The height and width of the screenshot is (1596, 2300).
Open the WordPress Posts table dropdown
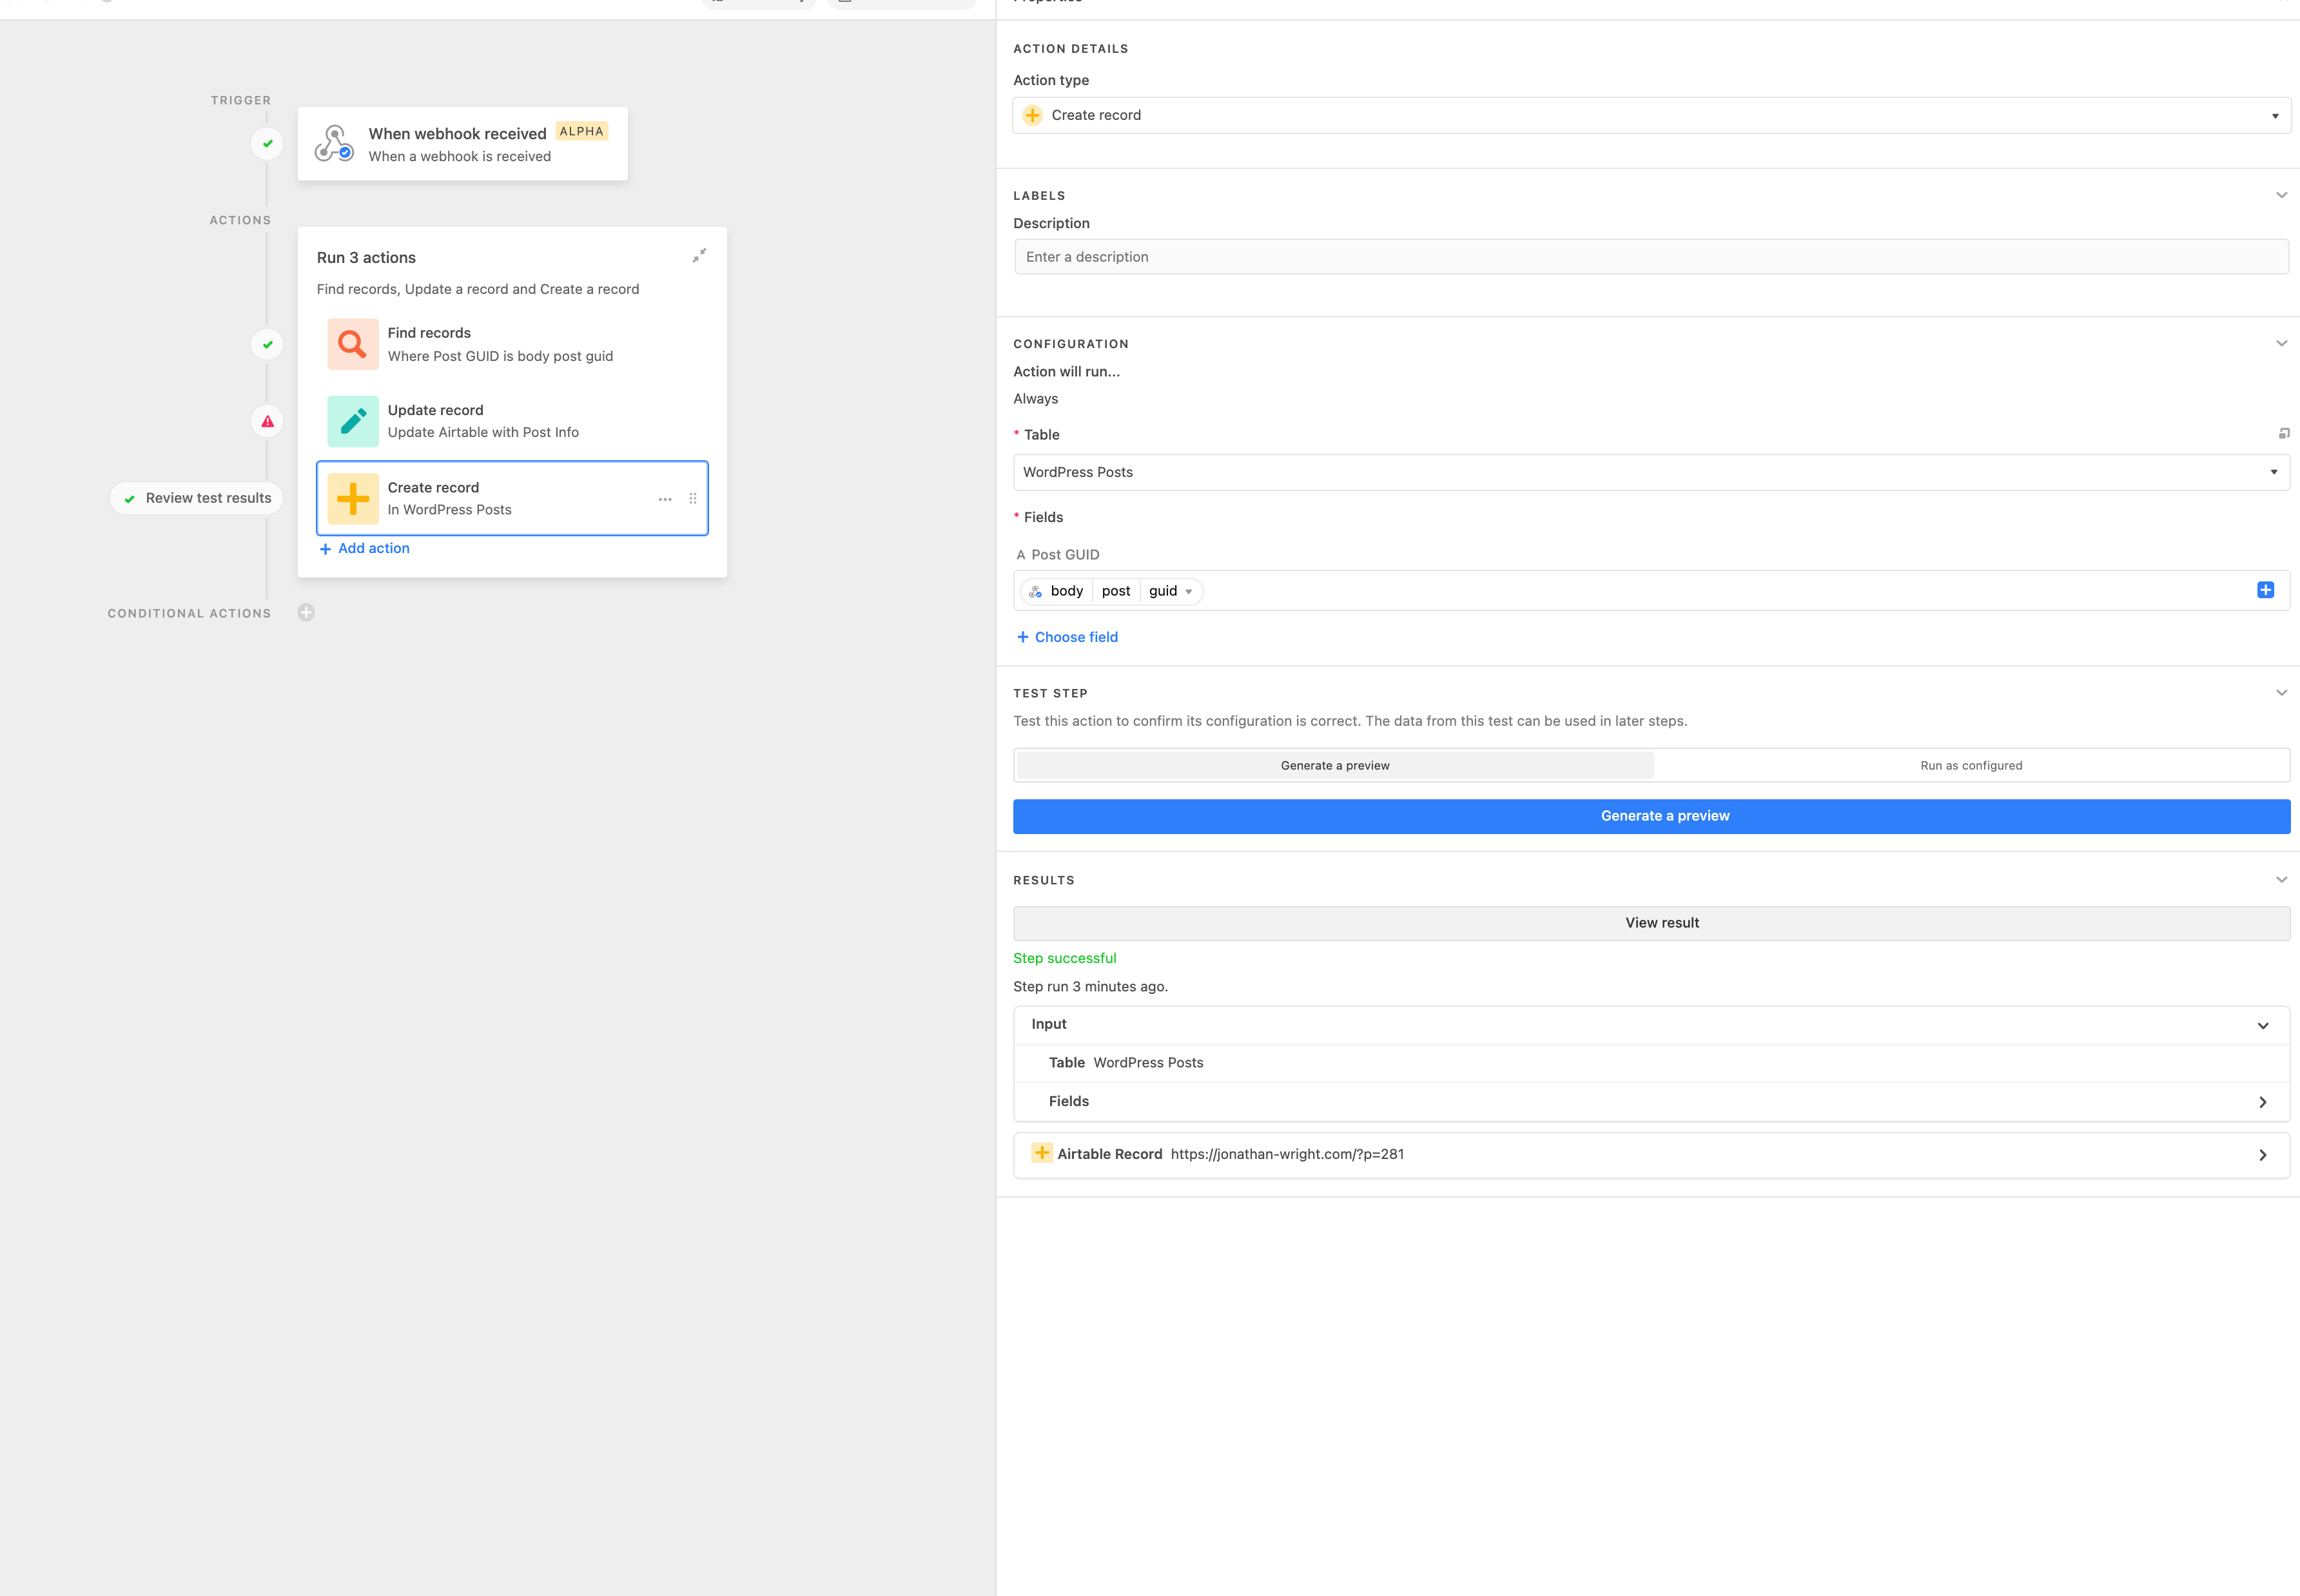pos(1651,472)
